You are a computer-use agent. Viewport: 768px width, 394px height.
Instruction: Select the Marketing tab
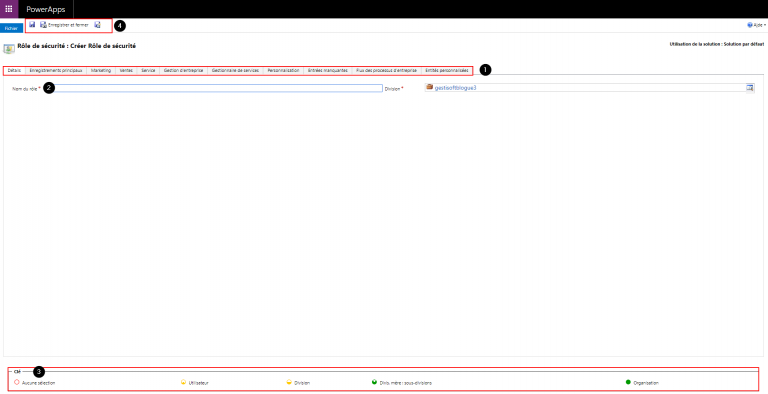[101, 71]
